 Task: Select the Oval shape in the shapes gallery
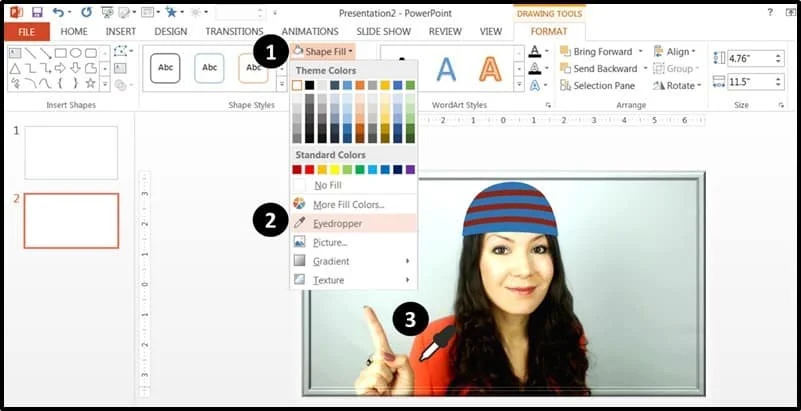tap(76, 53)
